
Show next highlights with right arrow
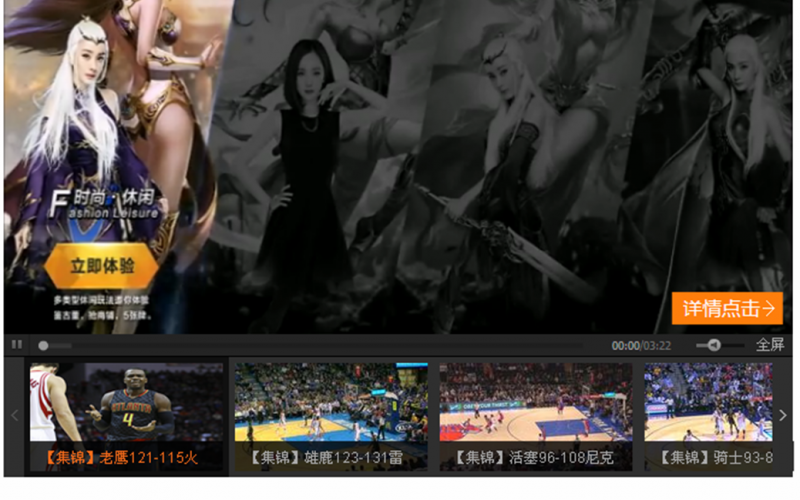tap(783, 415)
